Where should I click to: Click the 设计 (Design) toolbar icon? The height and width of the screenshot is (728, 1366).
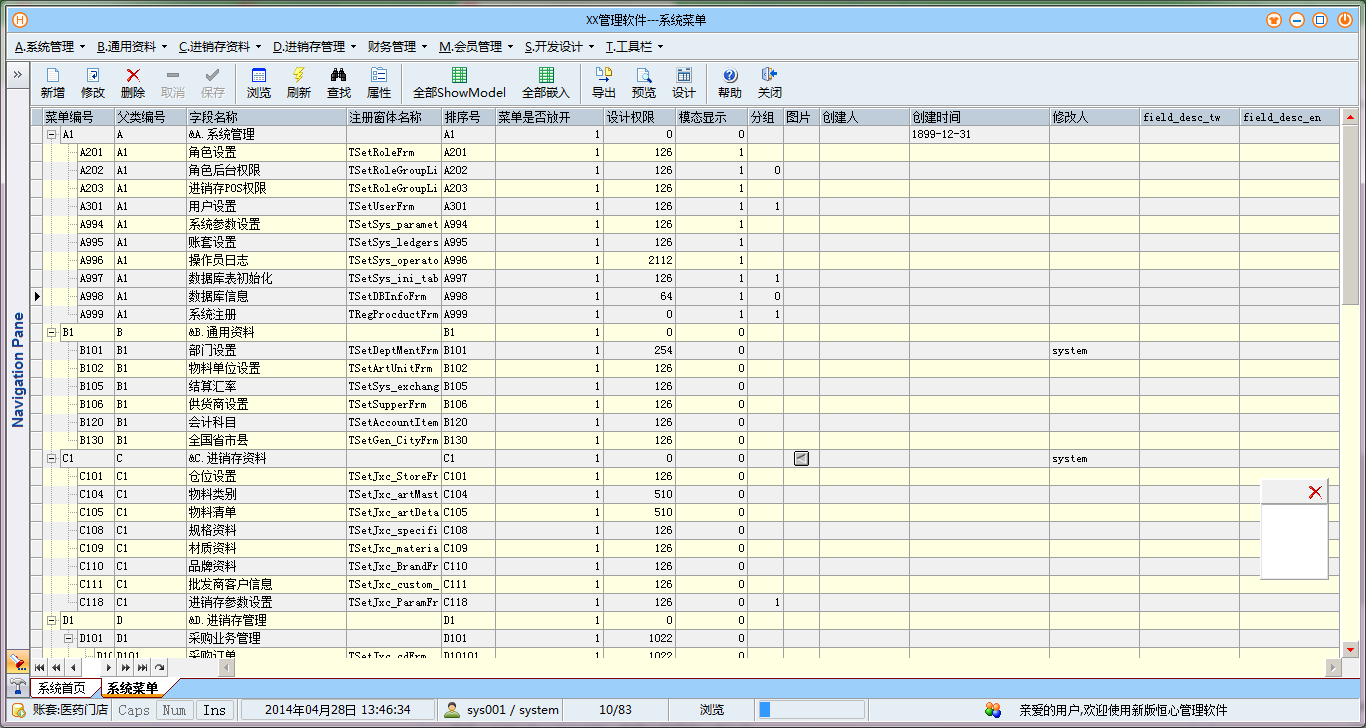point(684,82)
